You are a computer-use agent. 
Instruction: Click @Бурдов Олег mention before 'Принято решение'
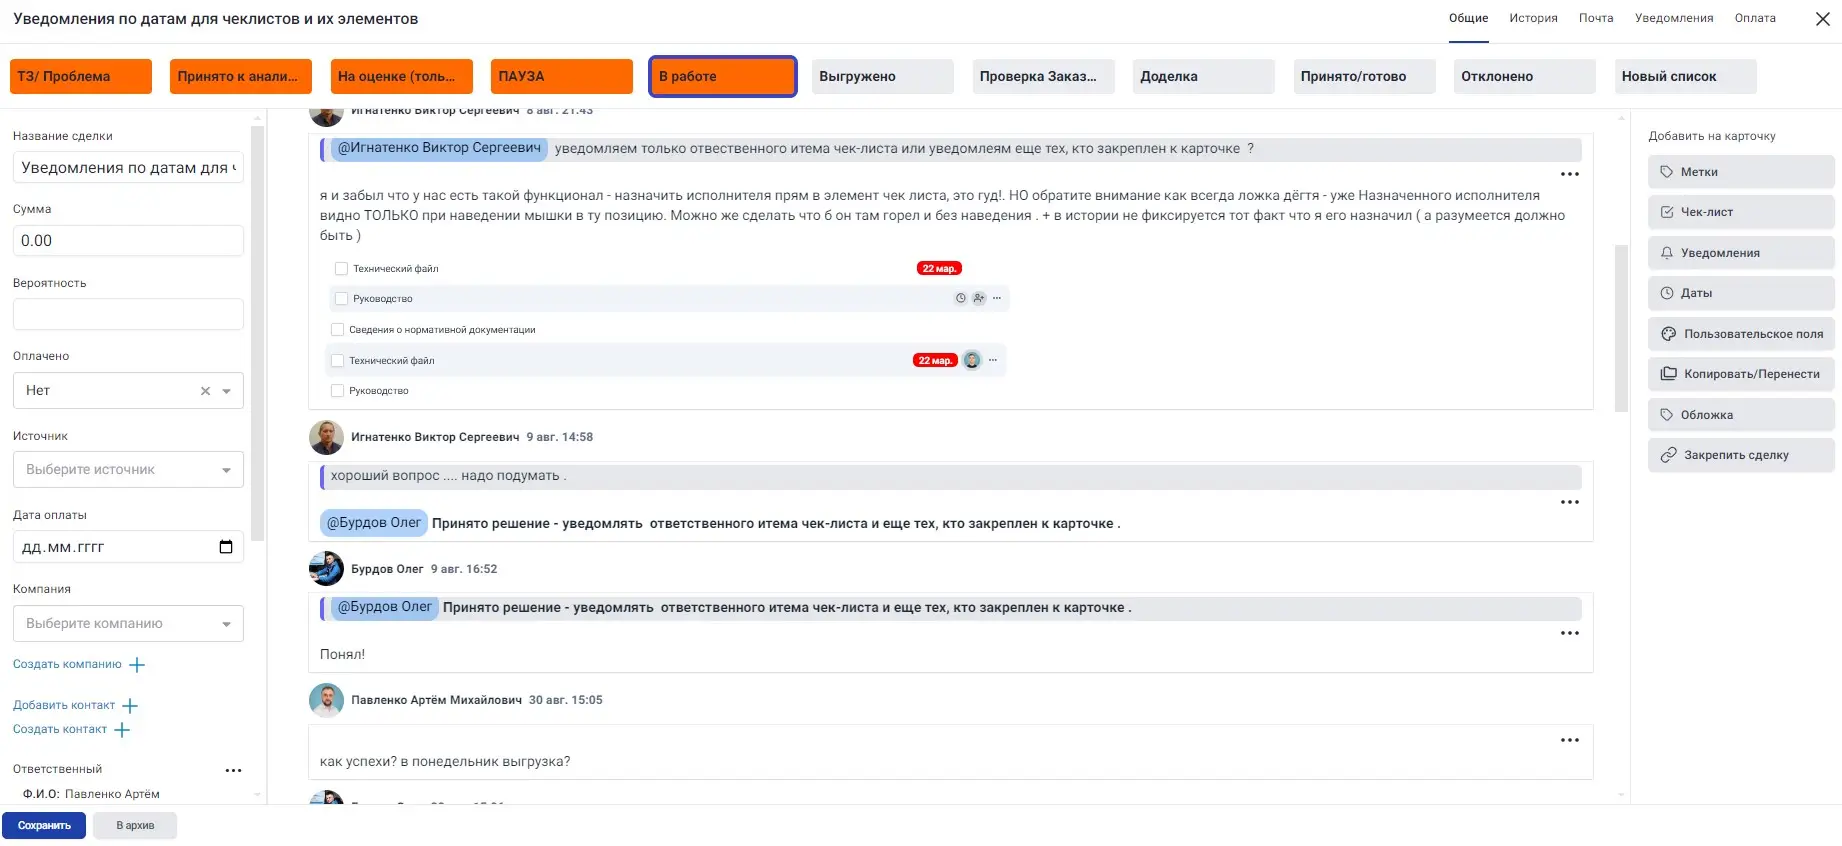(374, 522)
